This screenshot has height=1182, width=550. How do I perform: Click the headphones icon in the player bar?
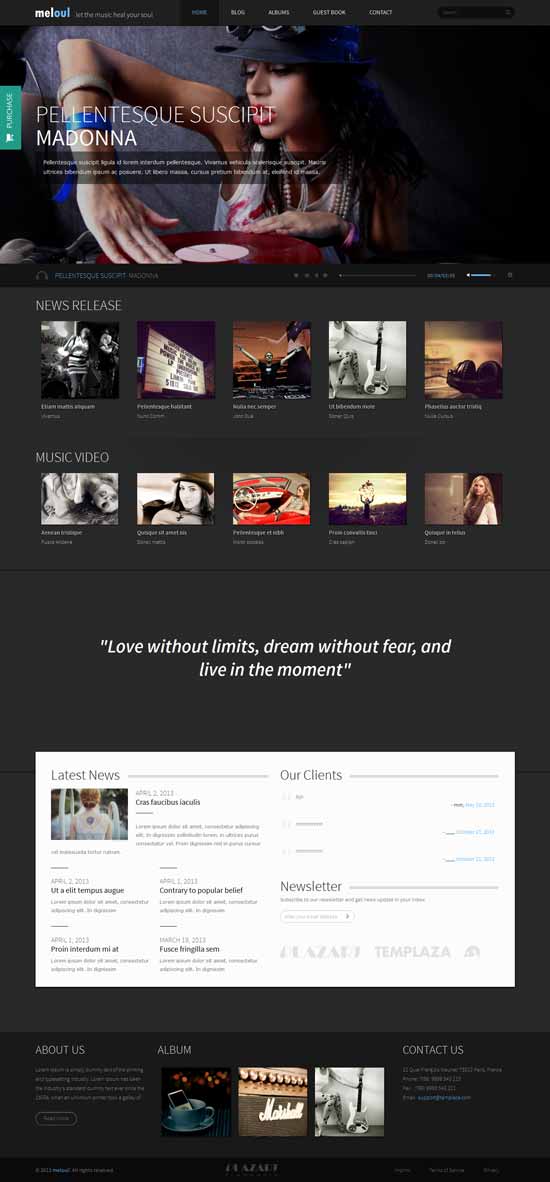41,276
